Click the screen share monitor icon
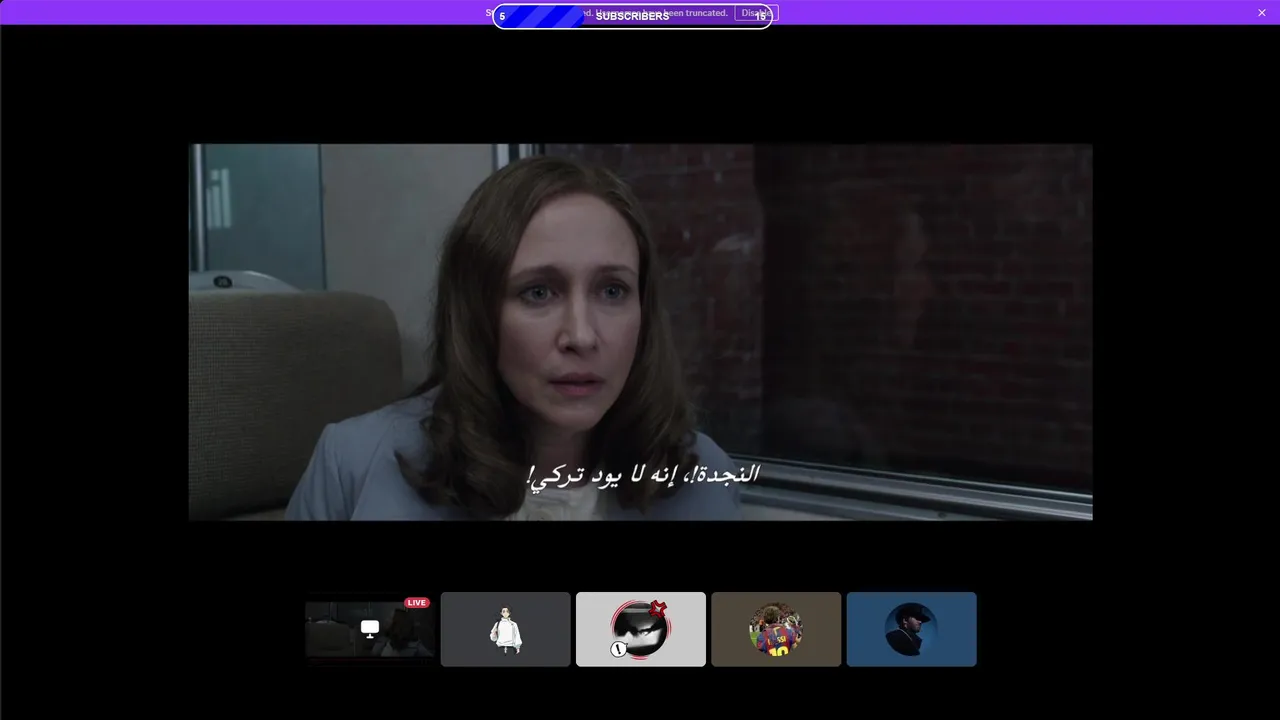 pyautogui.click(x=370, y=629)
